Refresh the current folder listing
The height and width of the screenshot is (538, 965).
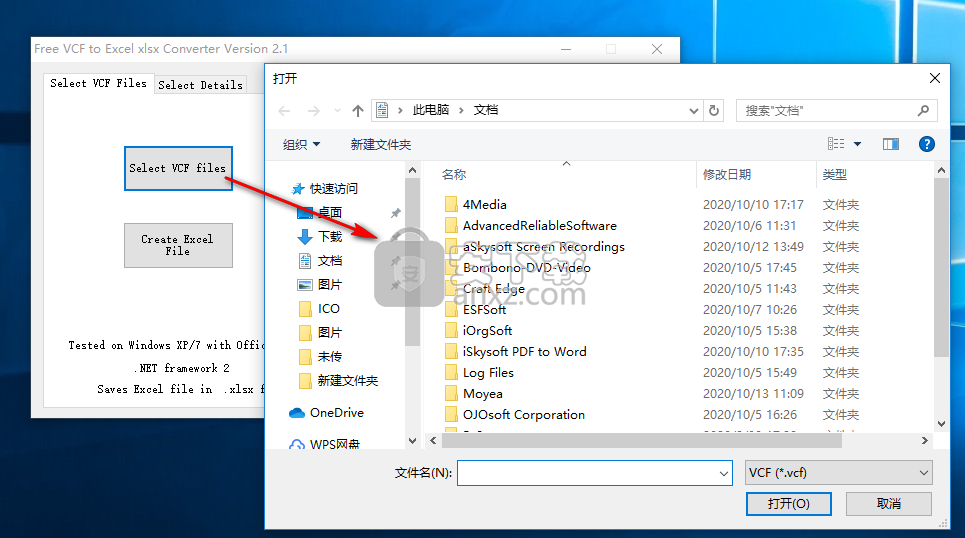(x=714, y=111)
